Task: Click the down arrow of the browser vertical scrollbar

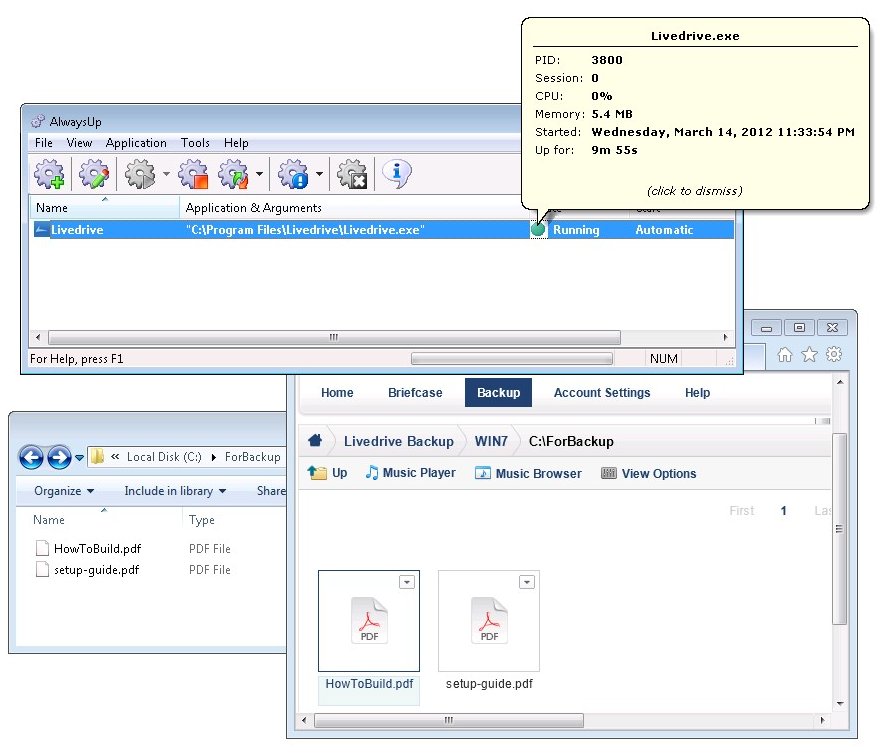Action: coord(840,704)
